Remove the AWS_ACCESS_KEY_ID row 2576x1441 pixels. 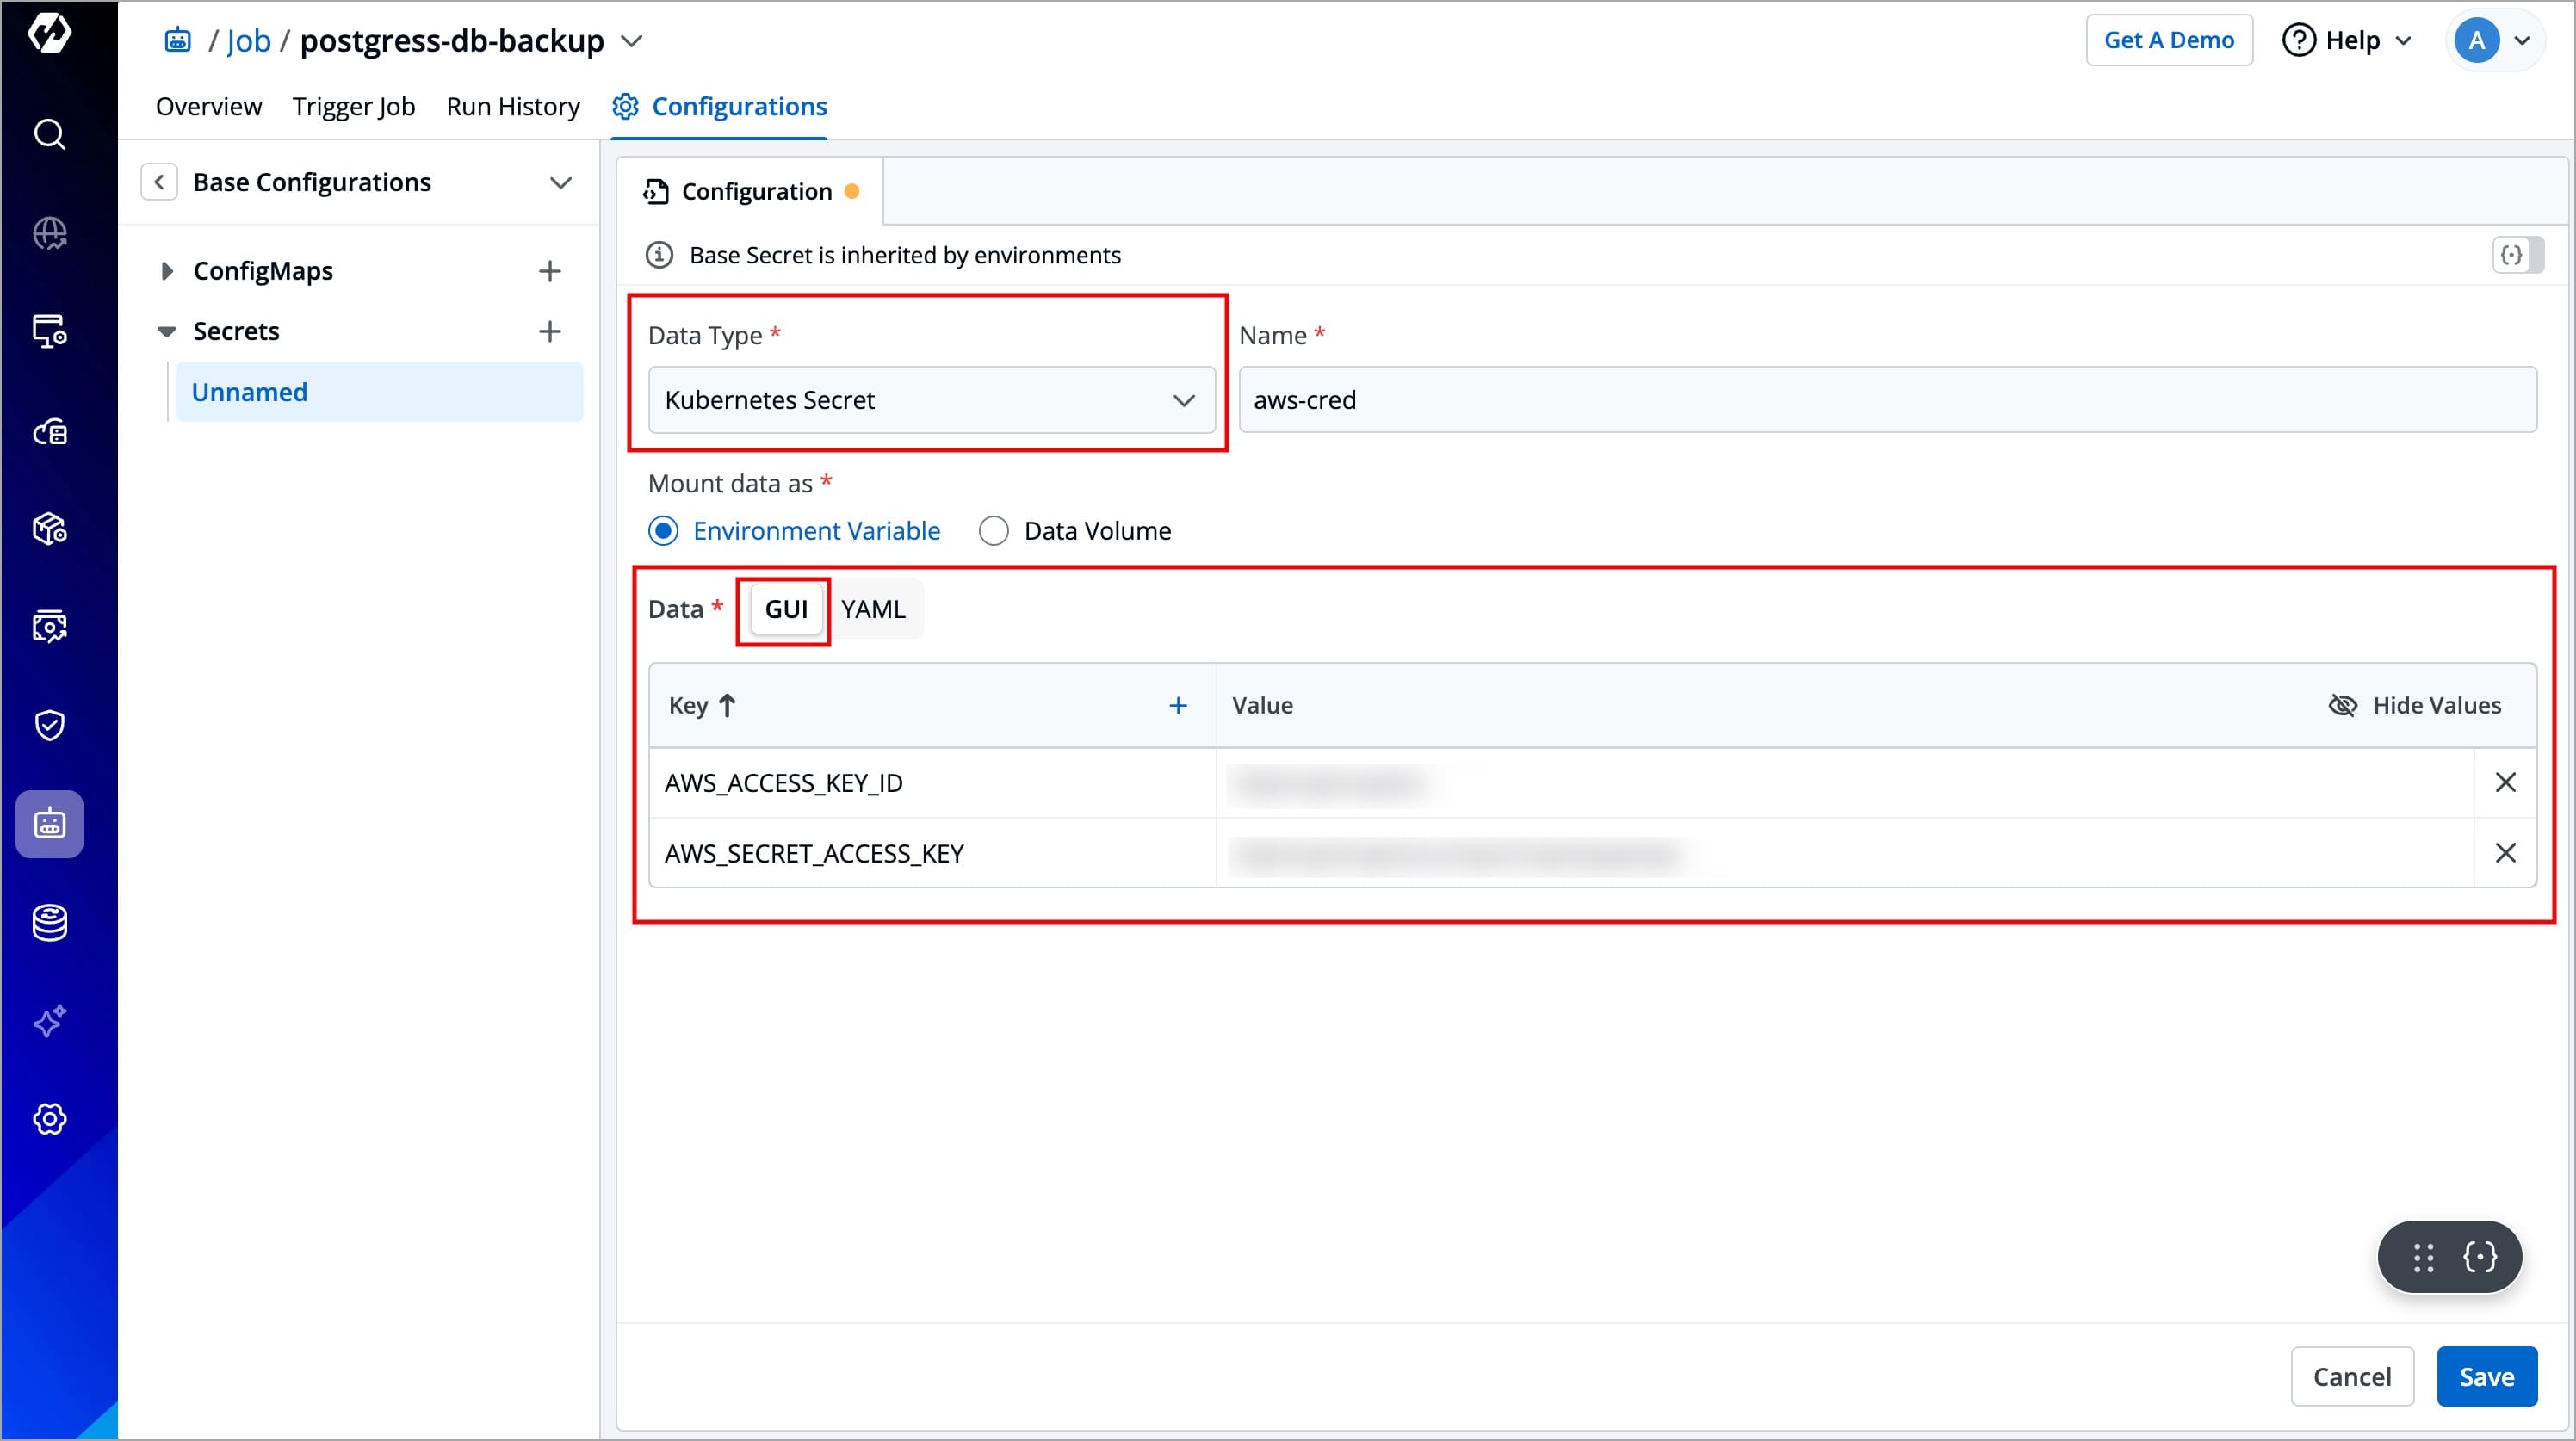pyautogui.click(x=2505, y=782)
